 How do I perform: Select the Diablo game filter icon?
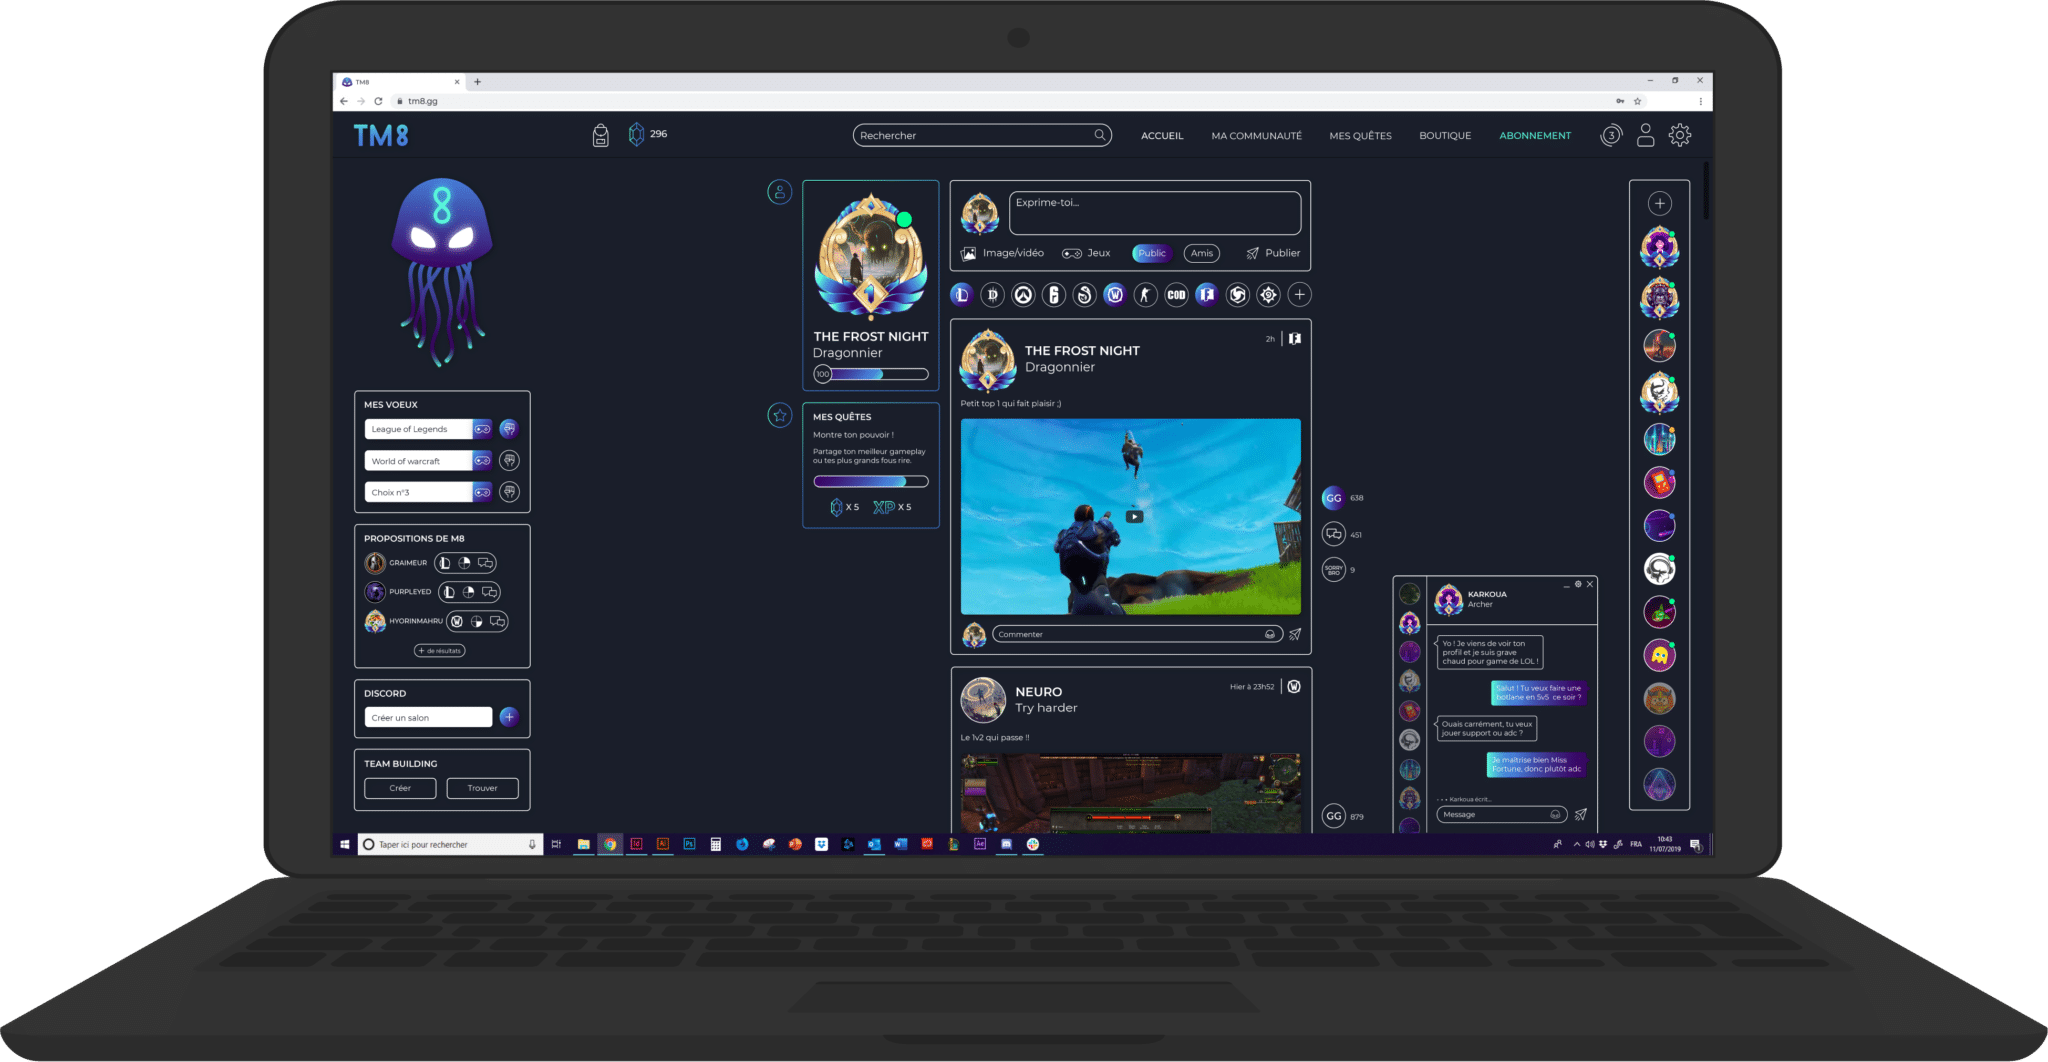pyautogui.click(x=992, y=295)
